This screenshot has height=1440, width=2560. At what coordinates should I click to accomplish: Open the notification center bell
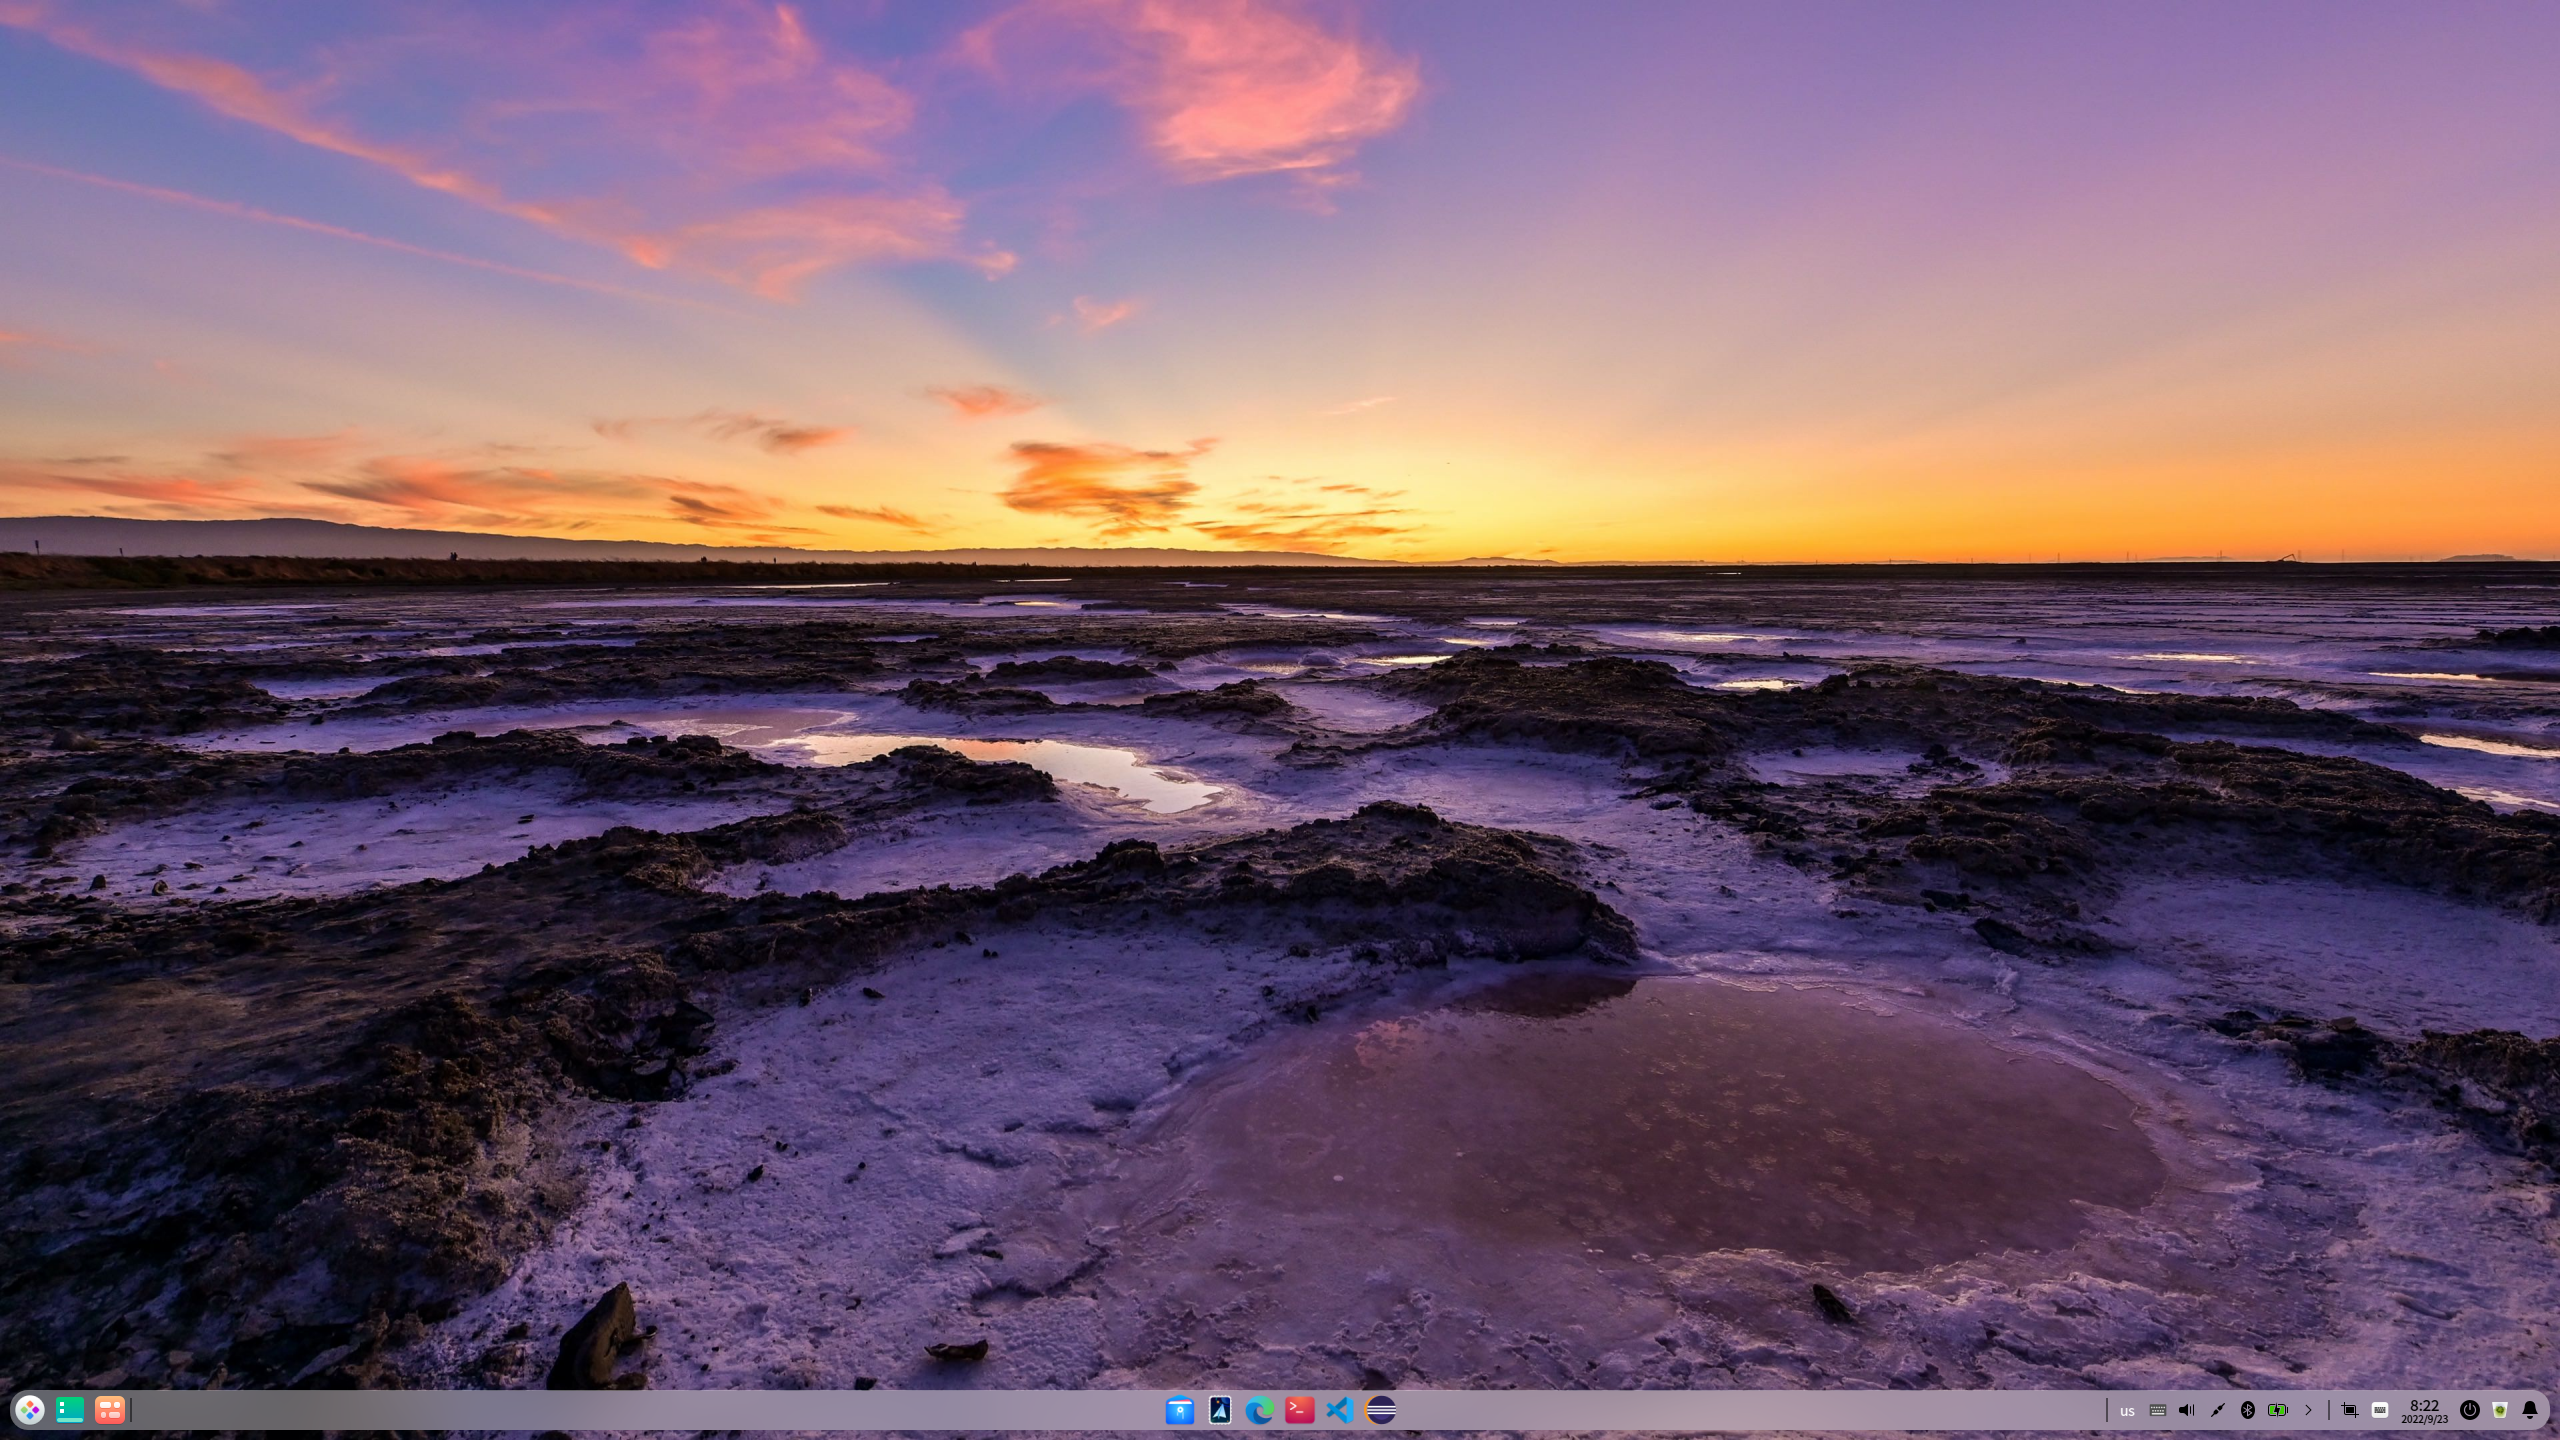[2529, 1410]
